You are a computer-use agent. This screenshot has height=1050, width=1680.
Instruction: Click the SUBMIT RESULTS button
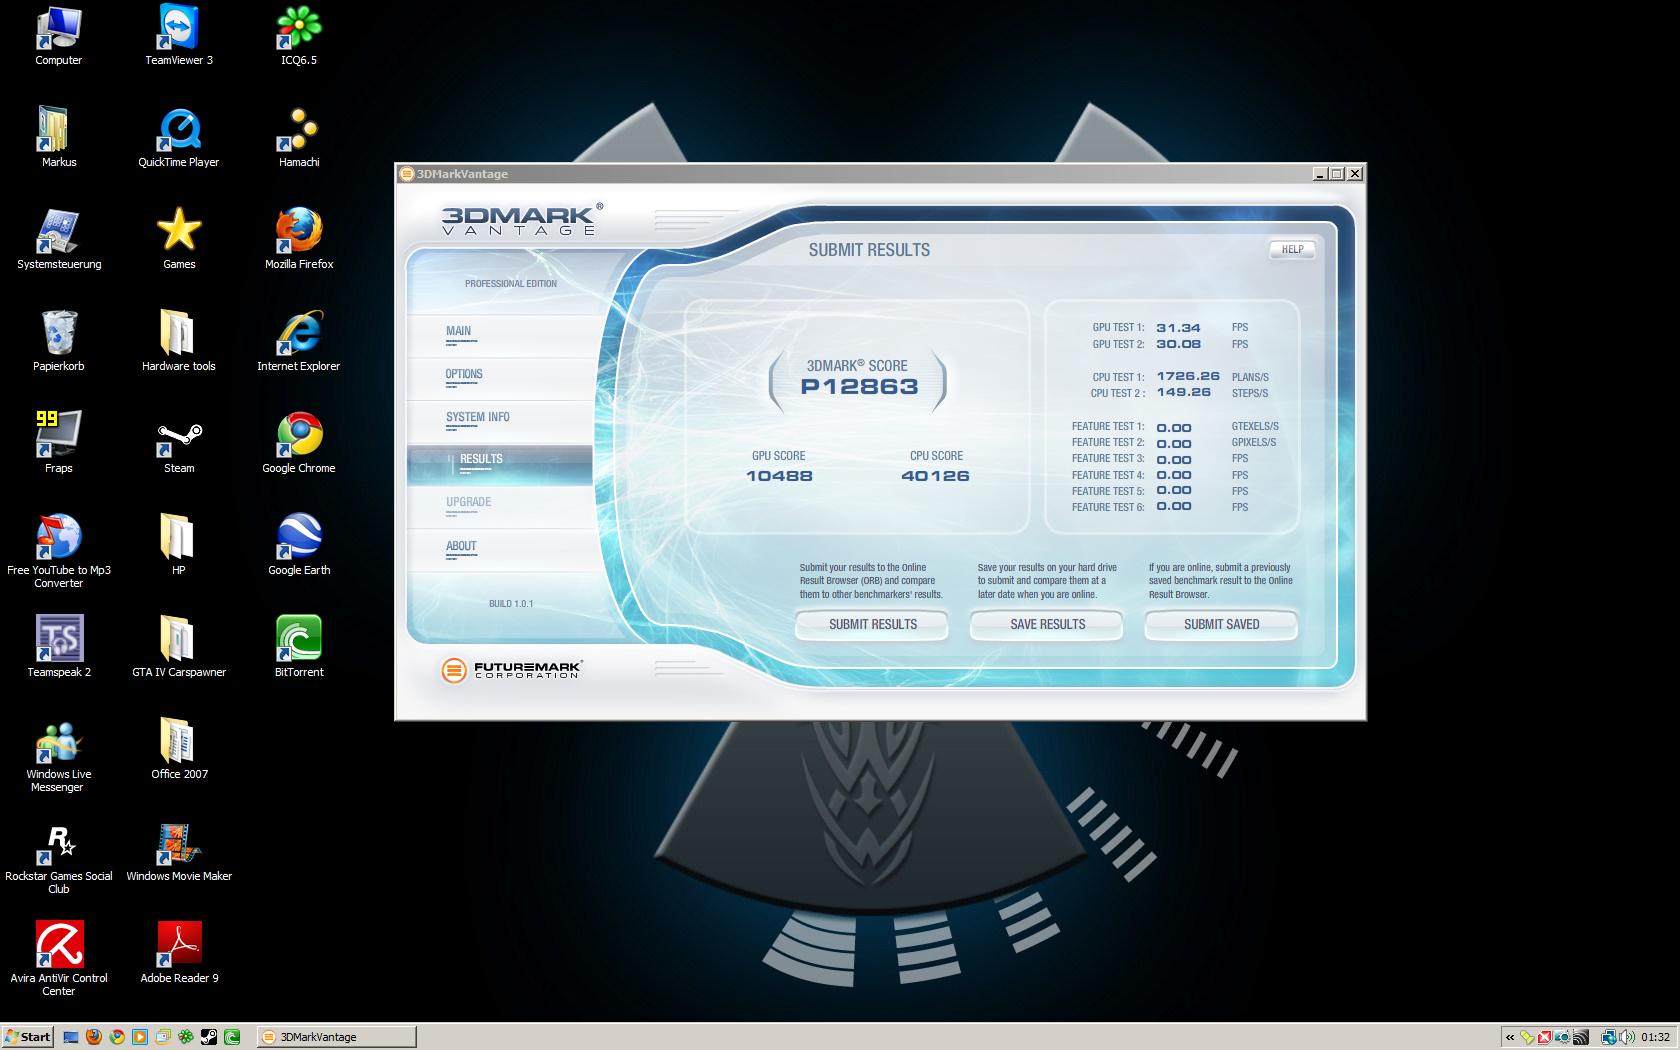coord(872,625)
